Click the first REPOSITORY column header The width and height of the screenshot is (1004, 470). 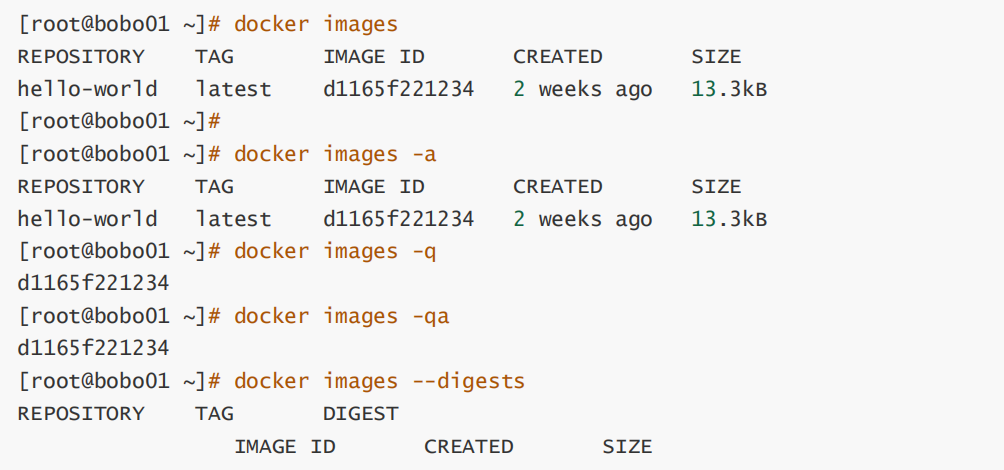[81, 57]
